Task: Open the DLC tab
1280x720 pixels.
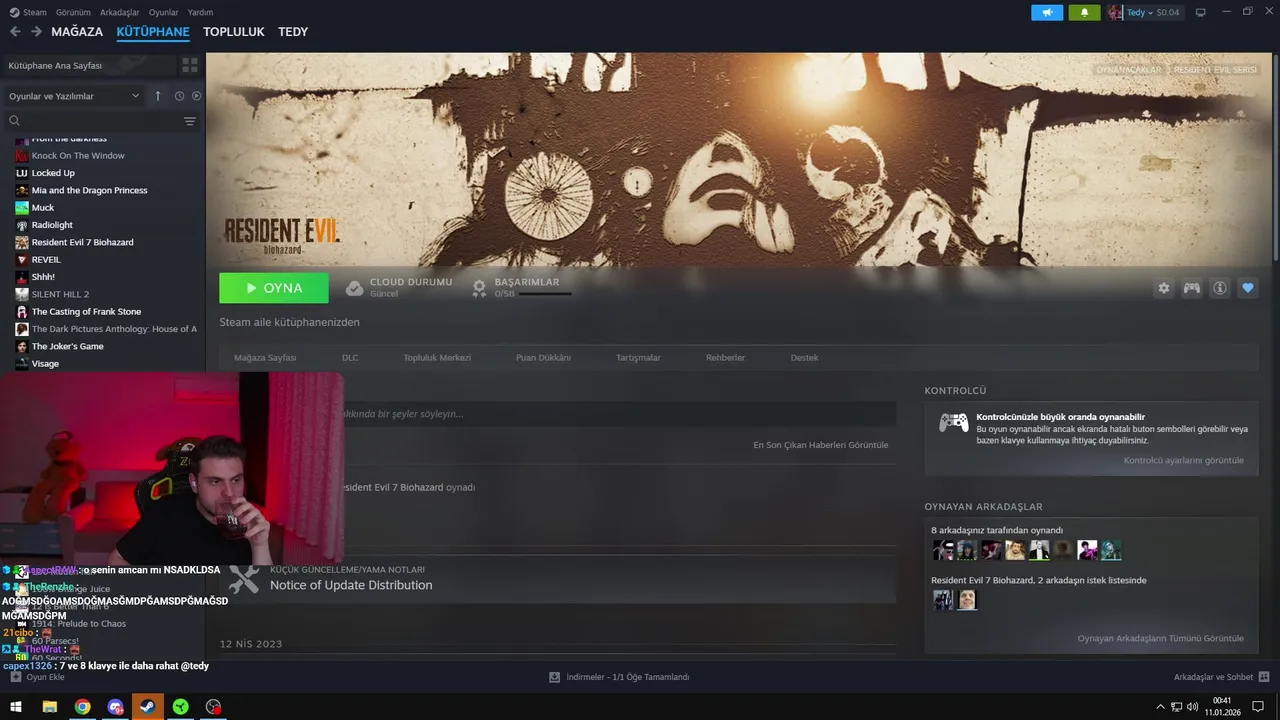Action: [x=350, y=358]
